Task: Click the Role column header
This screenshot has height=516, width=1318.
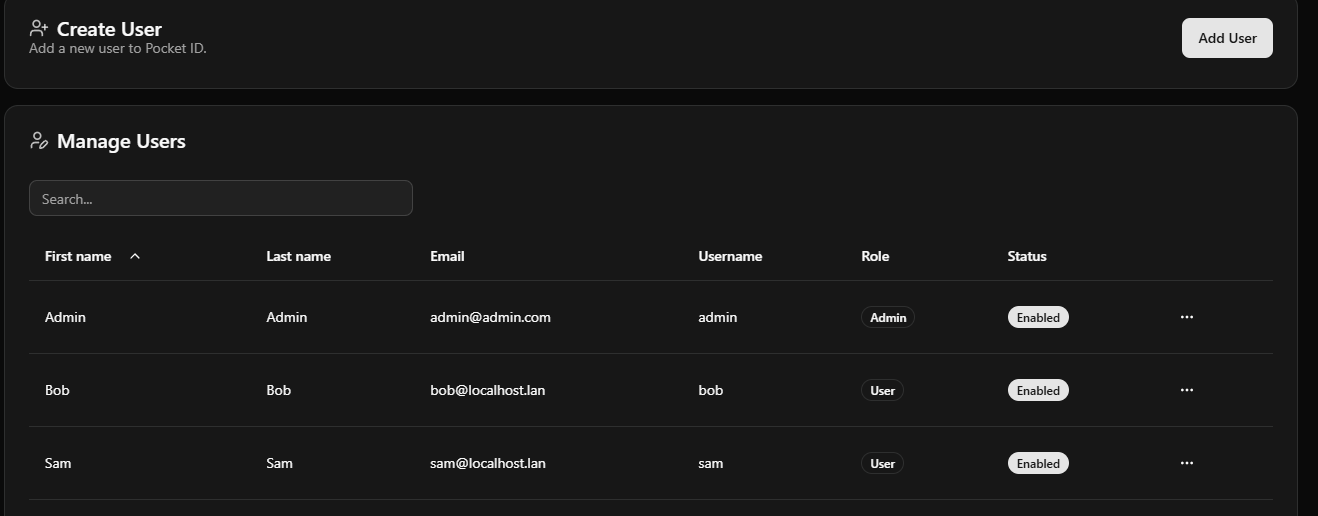Action: click(875, 256)
